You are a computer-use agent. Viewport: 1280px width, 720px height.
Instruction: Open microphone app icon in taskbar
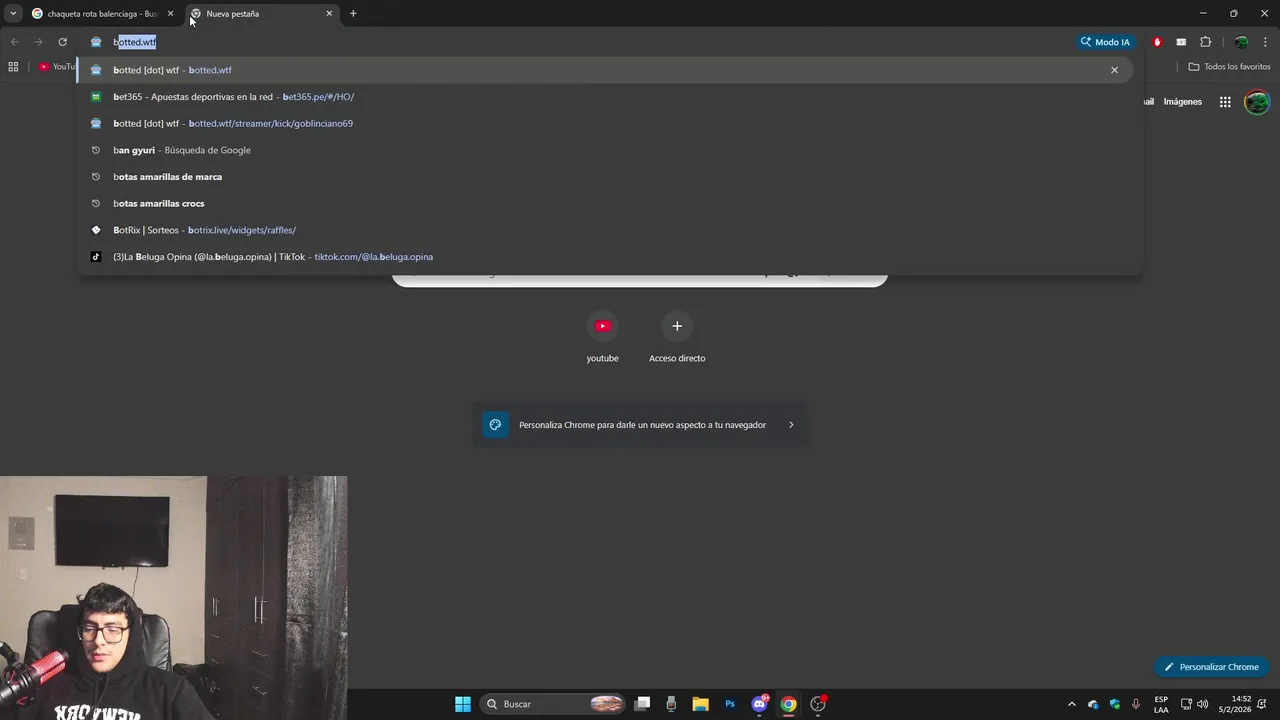671,704
